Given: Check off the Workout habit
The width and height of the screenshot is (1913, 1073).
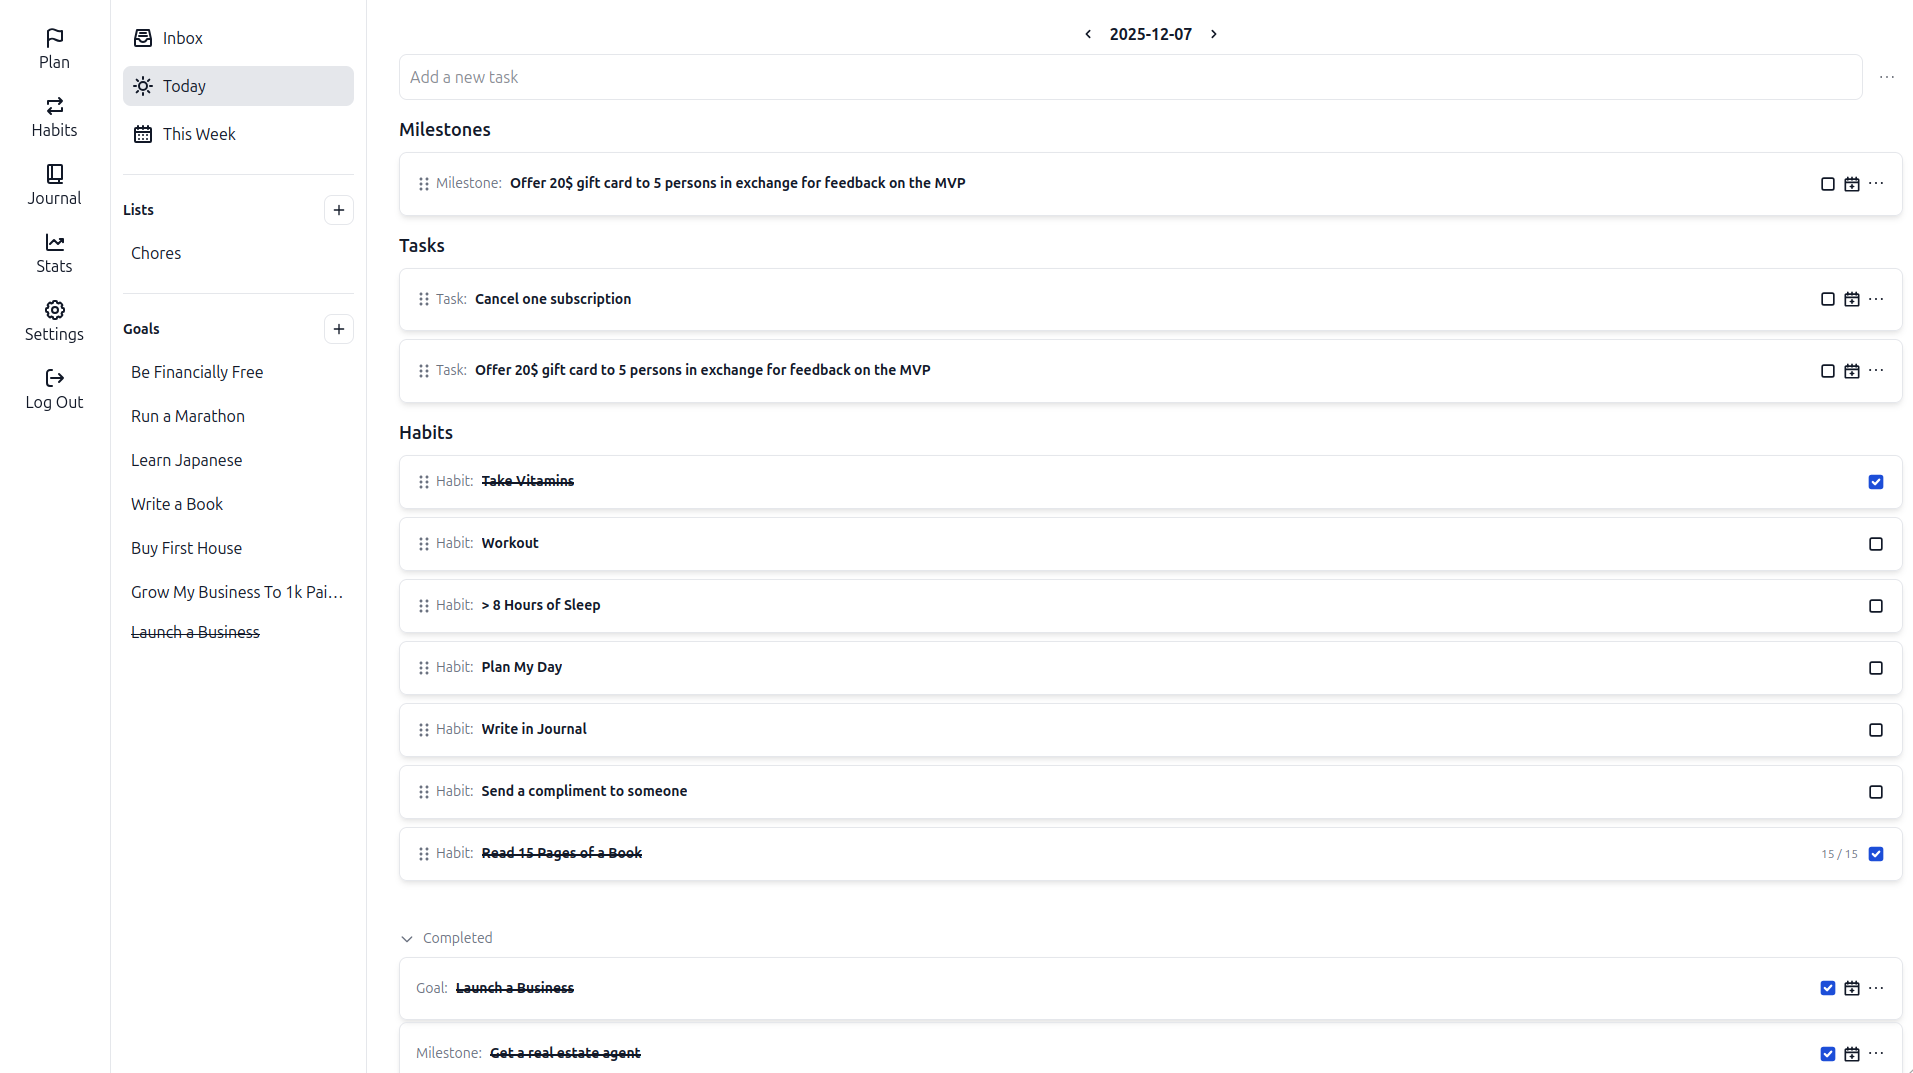Looking at the screenshot, I should tap(1875, 544).
